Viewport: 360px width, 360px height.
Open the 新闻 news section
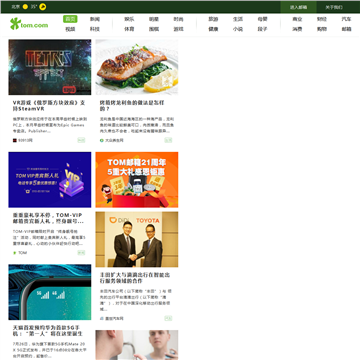(95, 19)
